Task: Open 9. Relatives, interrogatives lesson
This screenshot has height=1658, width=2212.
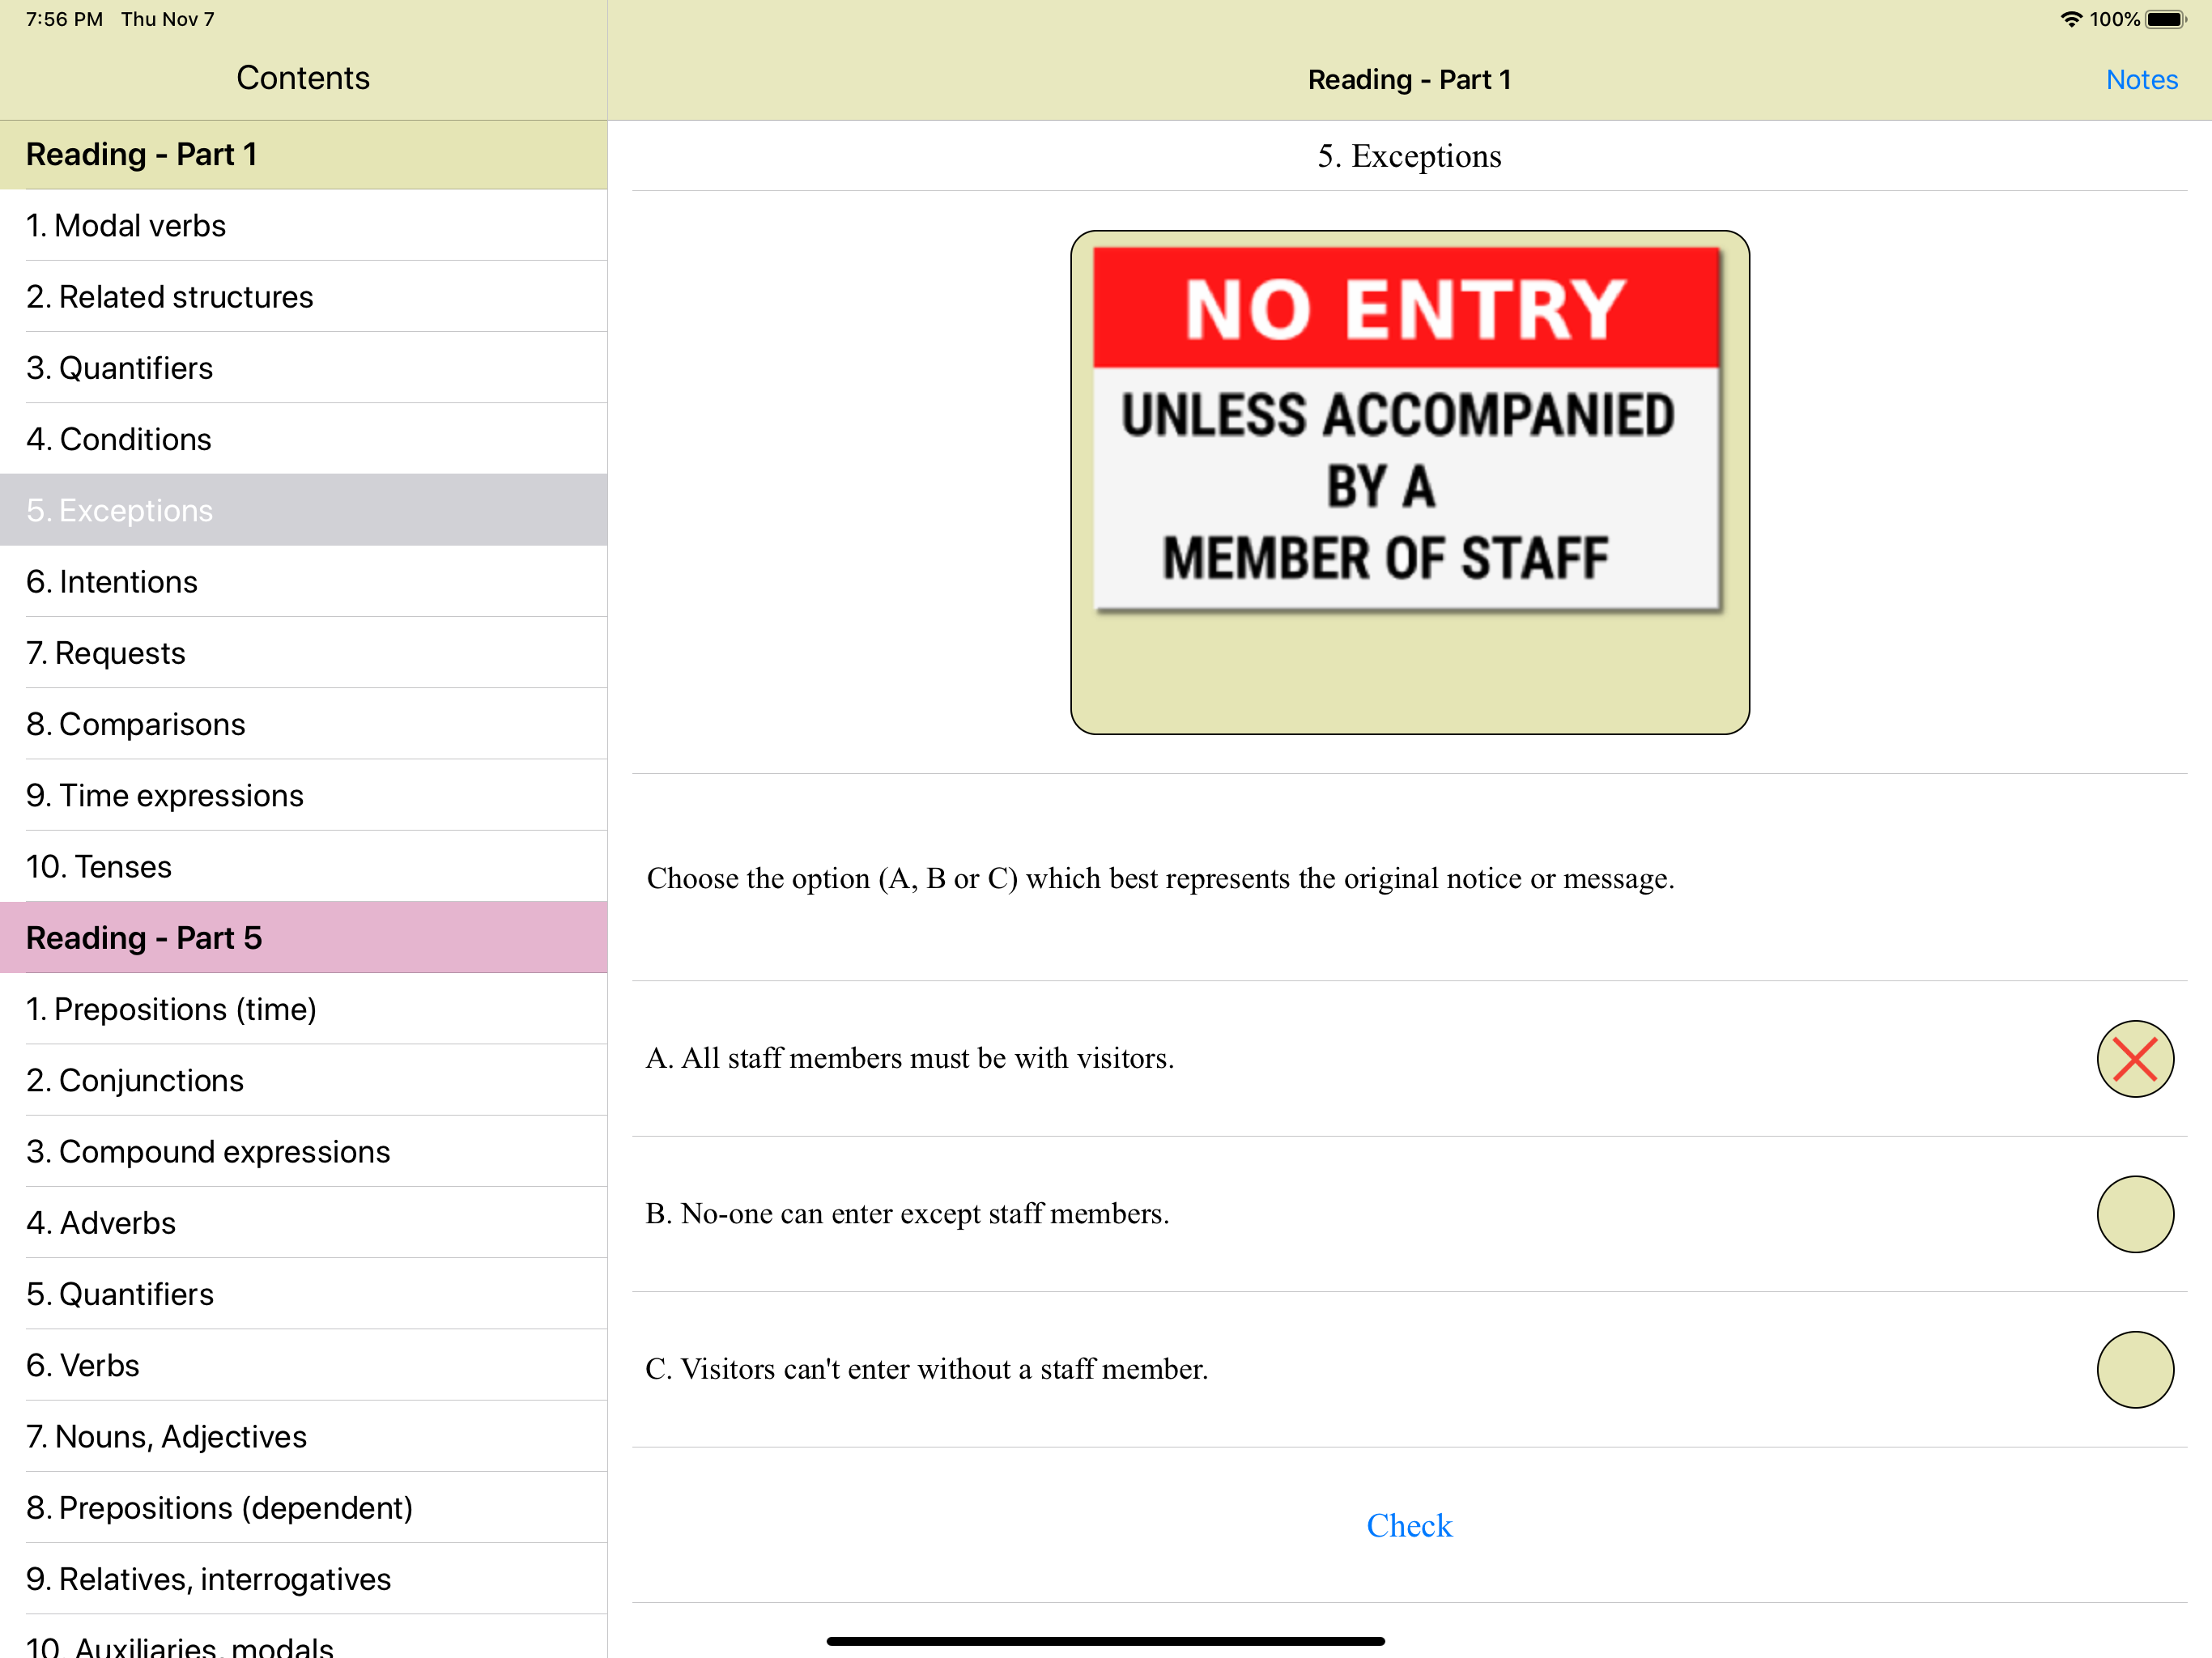Action: click(x=304, y=1578)
